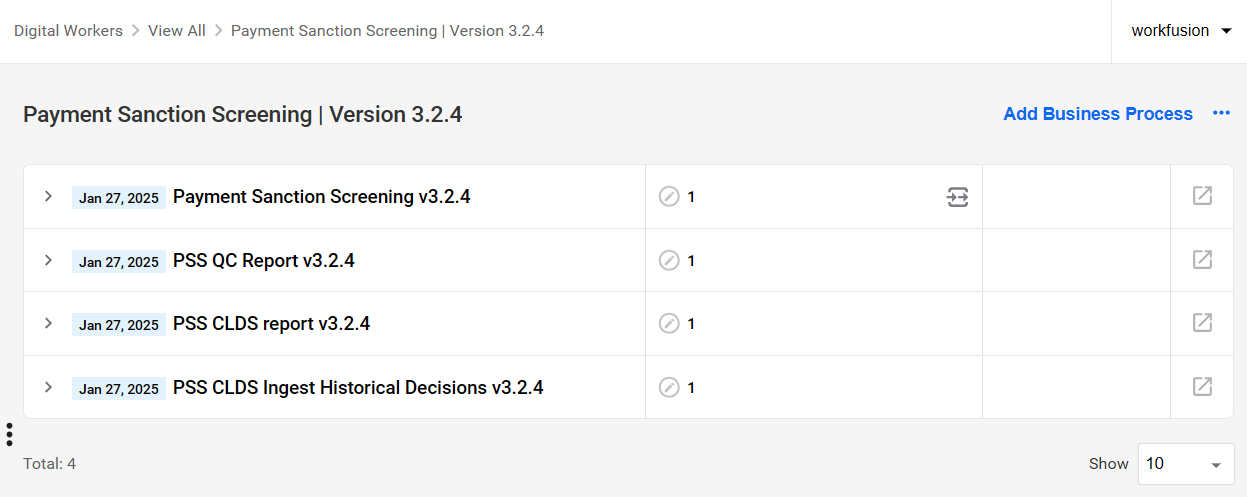Expand the PSS QC Report v3.2.4 row
1247x497 pixels.
[48, 260]
